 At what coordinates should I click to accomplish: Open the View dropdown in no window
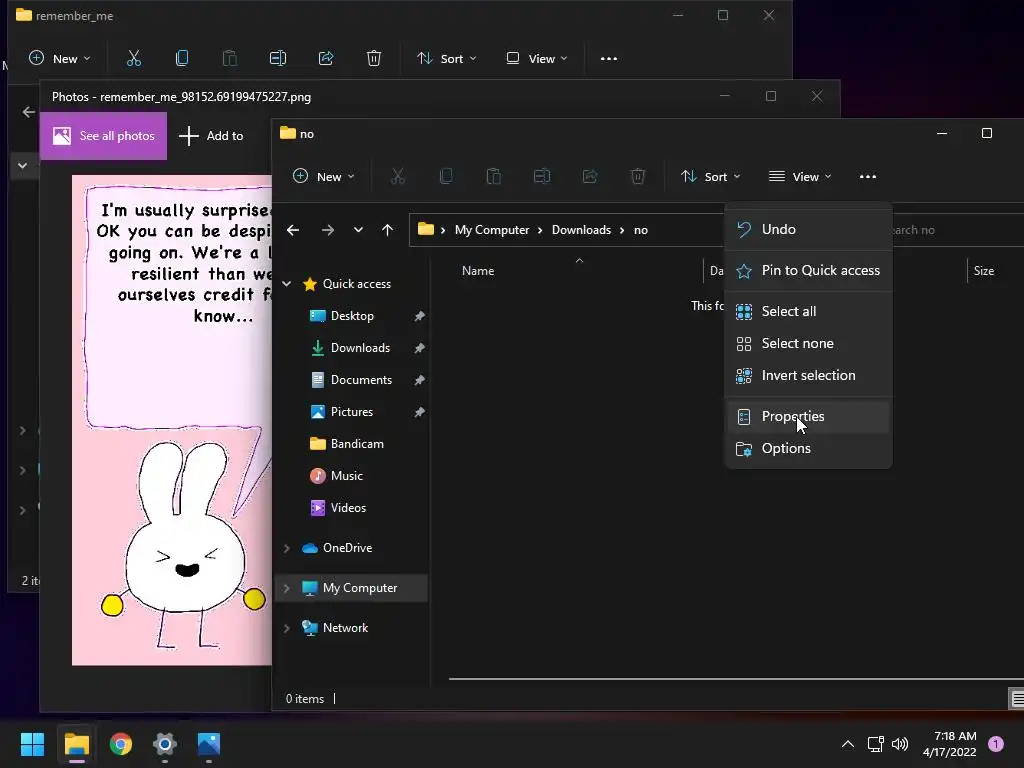coord(800,177)
